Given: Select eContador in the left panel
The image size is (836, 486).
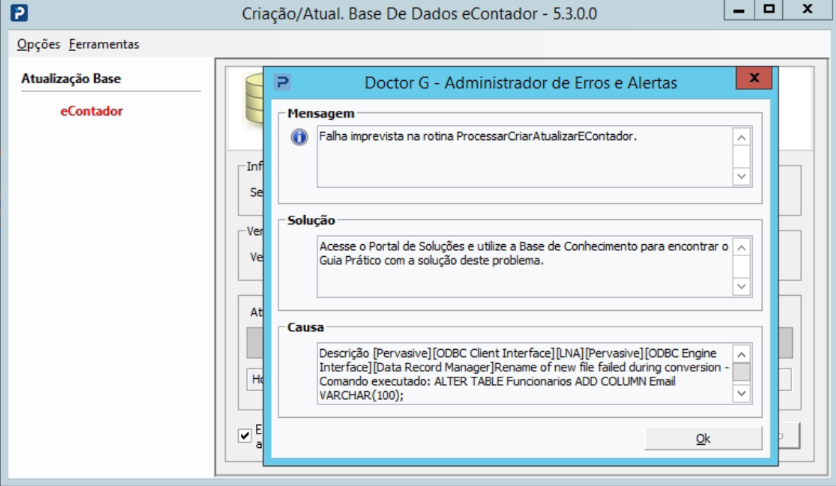Looking at the screenshot, I should (91, 111).
